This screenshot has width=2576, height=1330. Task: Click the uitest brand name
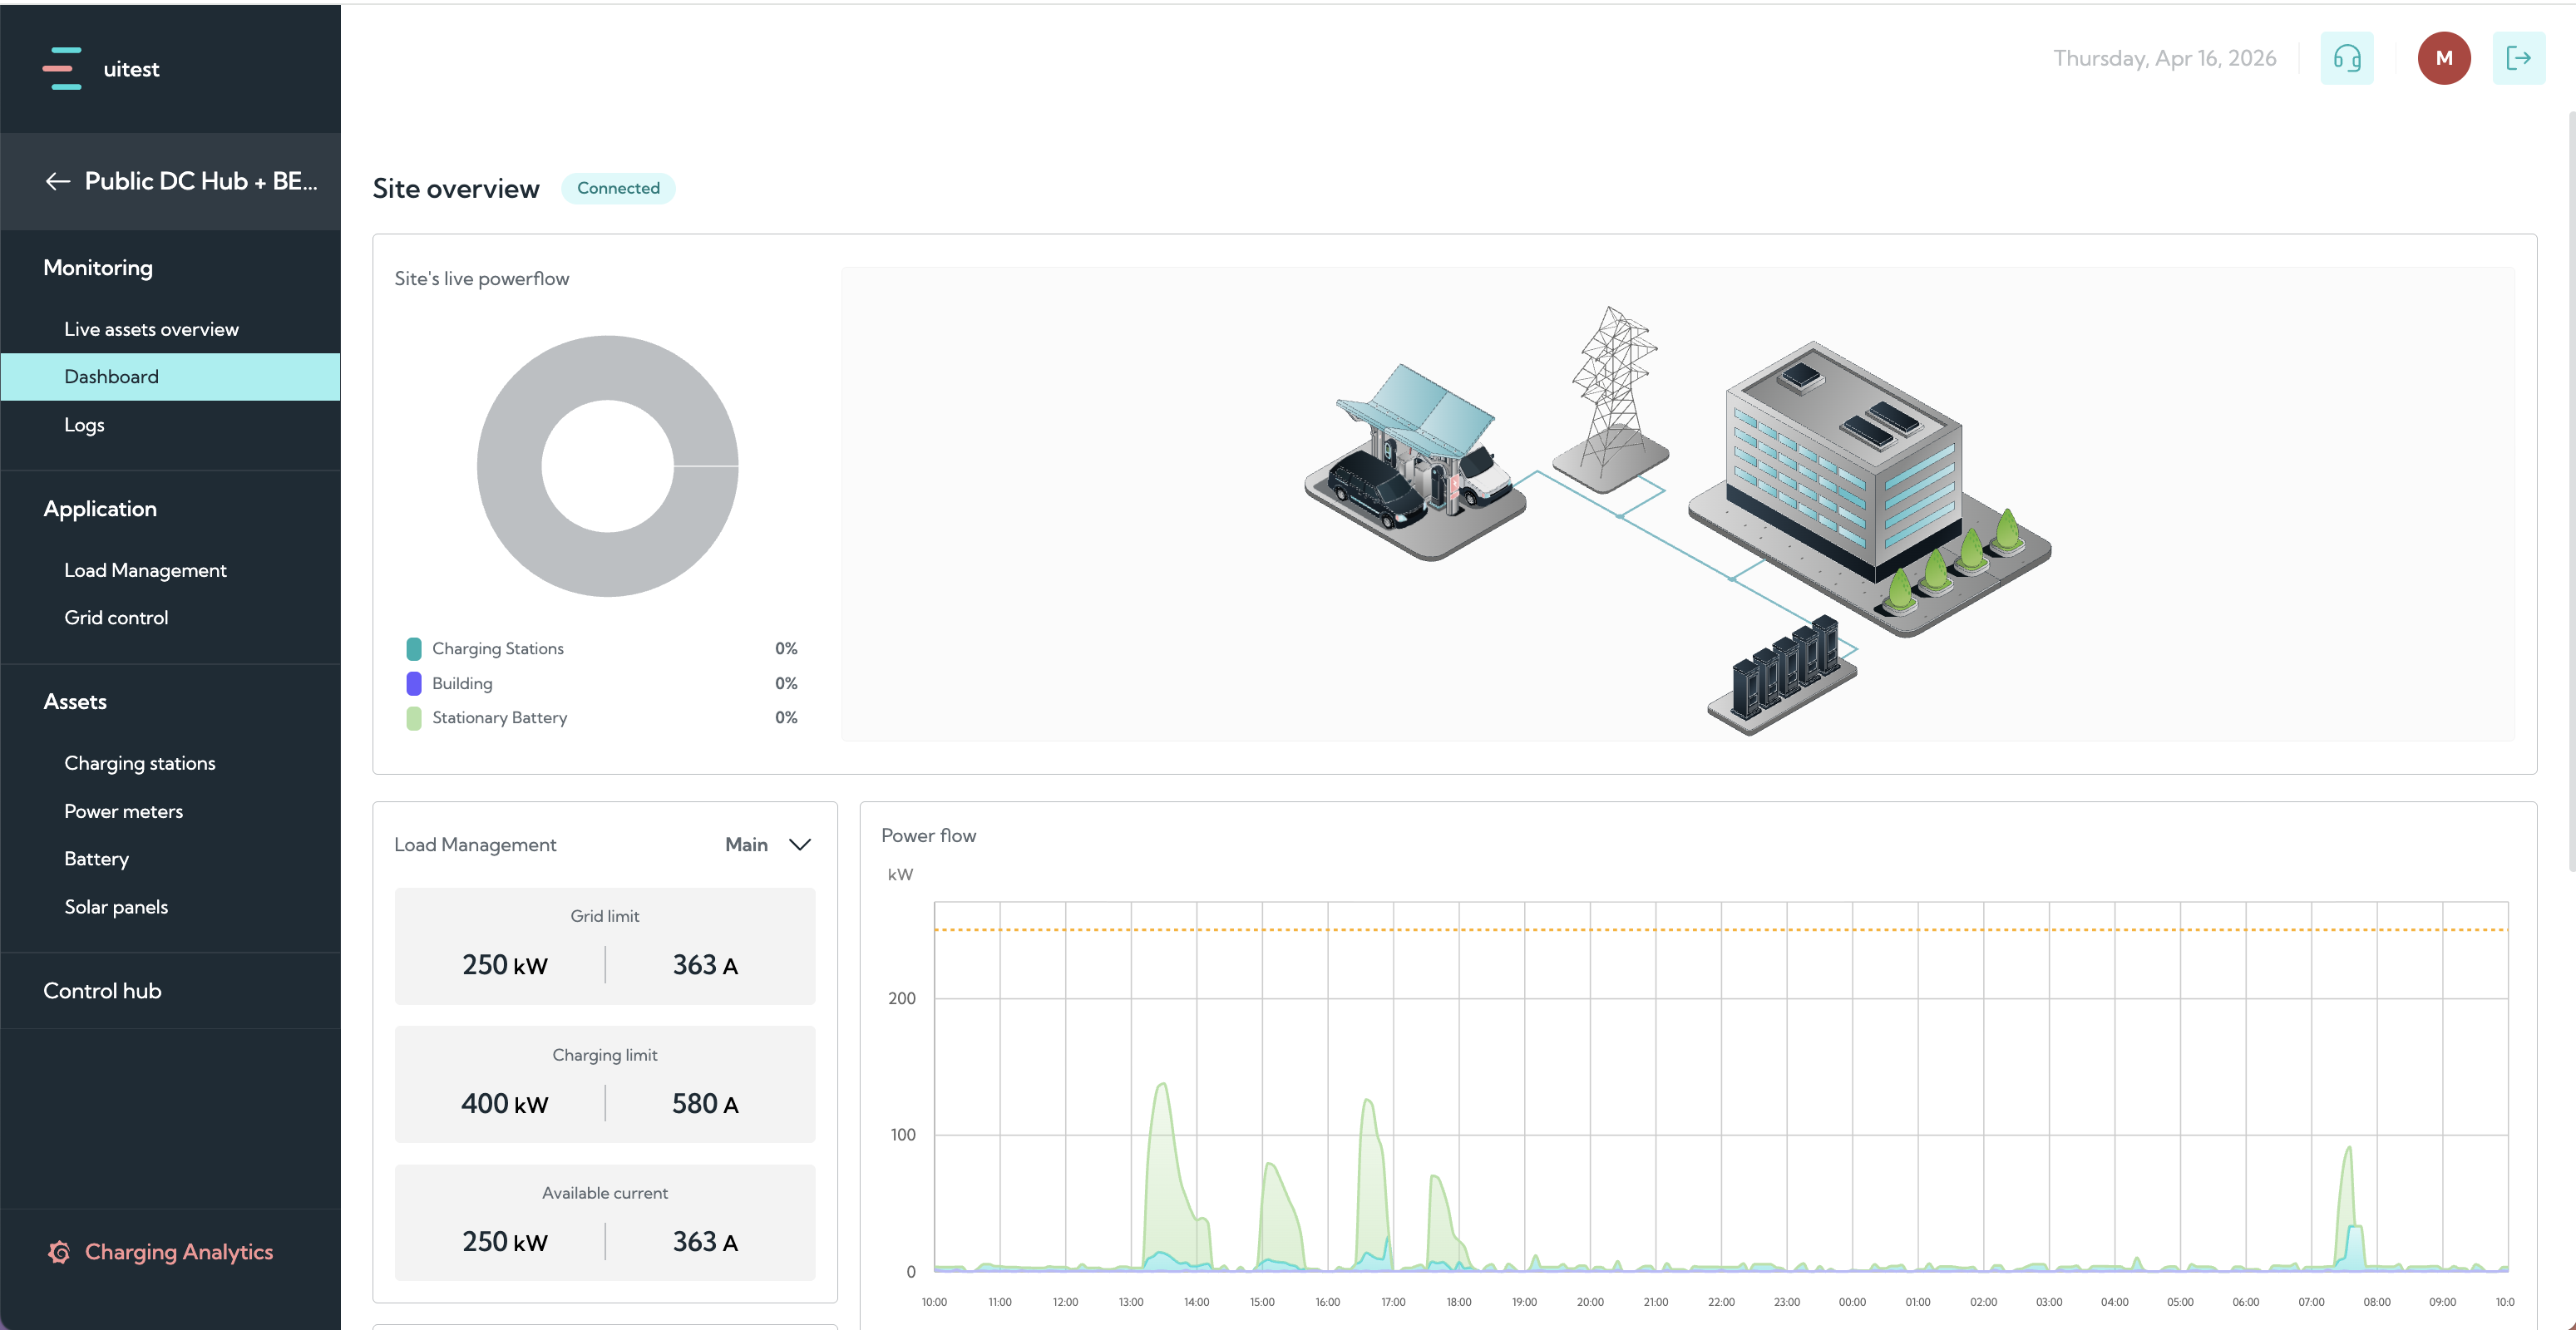[131, 69]
